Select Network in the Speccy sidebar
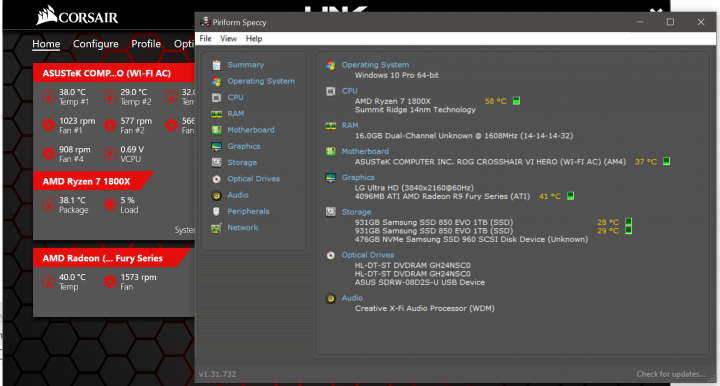The image size is (720, 386). (x=242, y=228)
